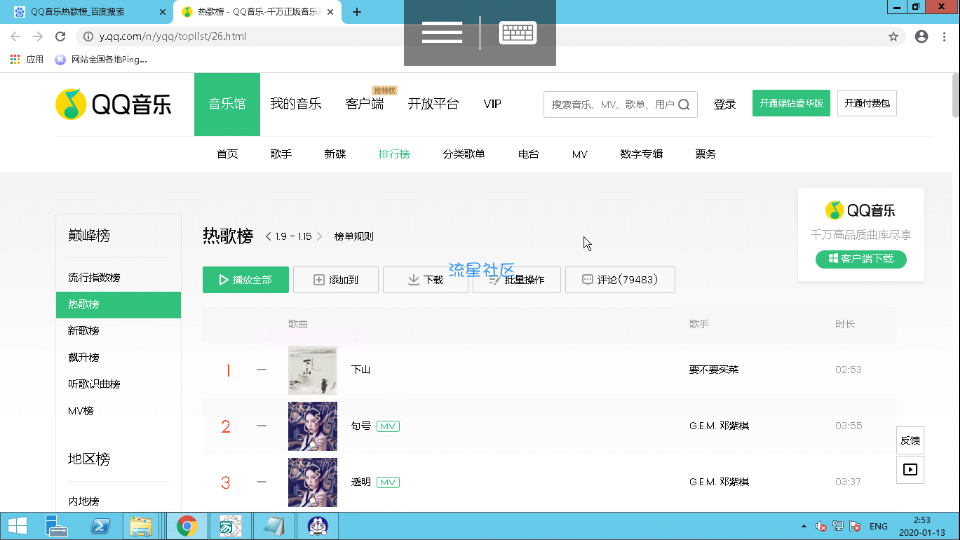Viewport: 960px width, 540px height.
Task: Select the 客户端 tab
Action: [x=364, y=104]
